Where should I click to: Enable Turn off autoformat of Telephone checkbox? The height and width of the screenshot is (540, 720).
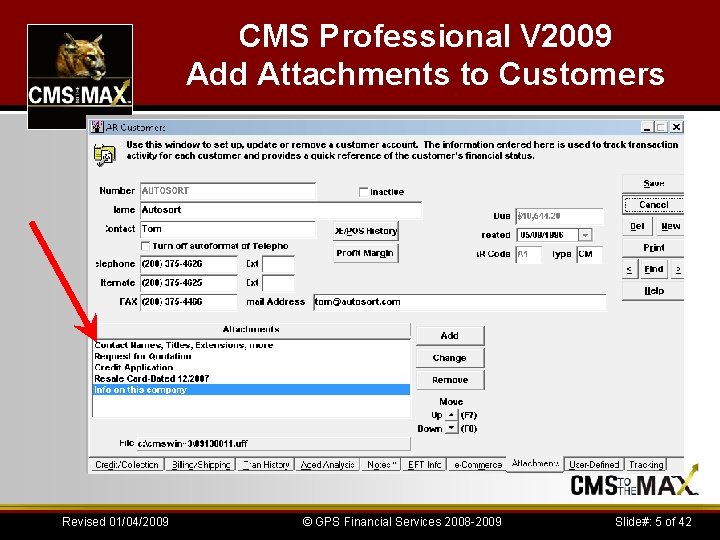tap(145, 246)
